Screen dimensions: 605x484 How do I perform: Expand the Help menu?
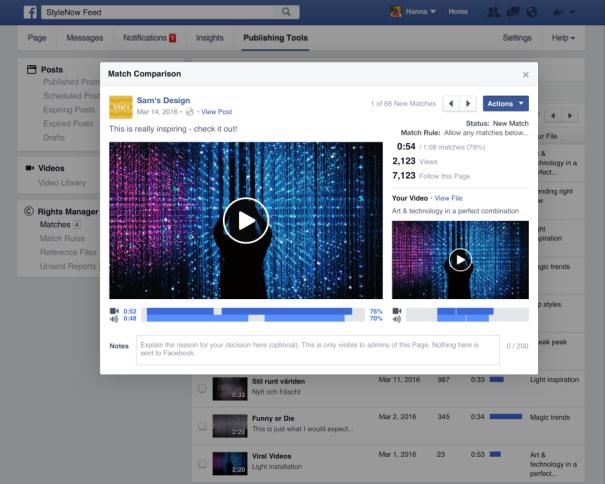pyautogui.click(x=563, y=38)
